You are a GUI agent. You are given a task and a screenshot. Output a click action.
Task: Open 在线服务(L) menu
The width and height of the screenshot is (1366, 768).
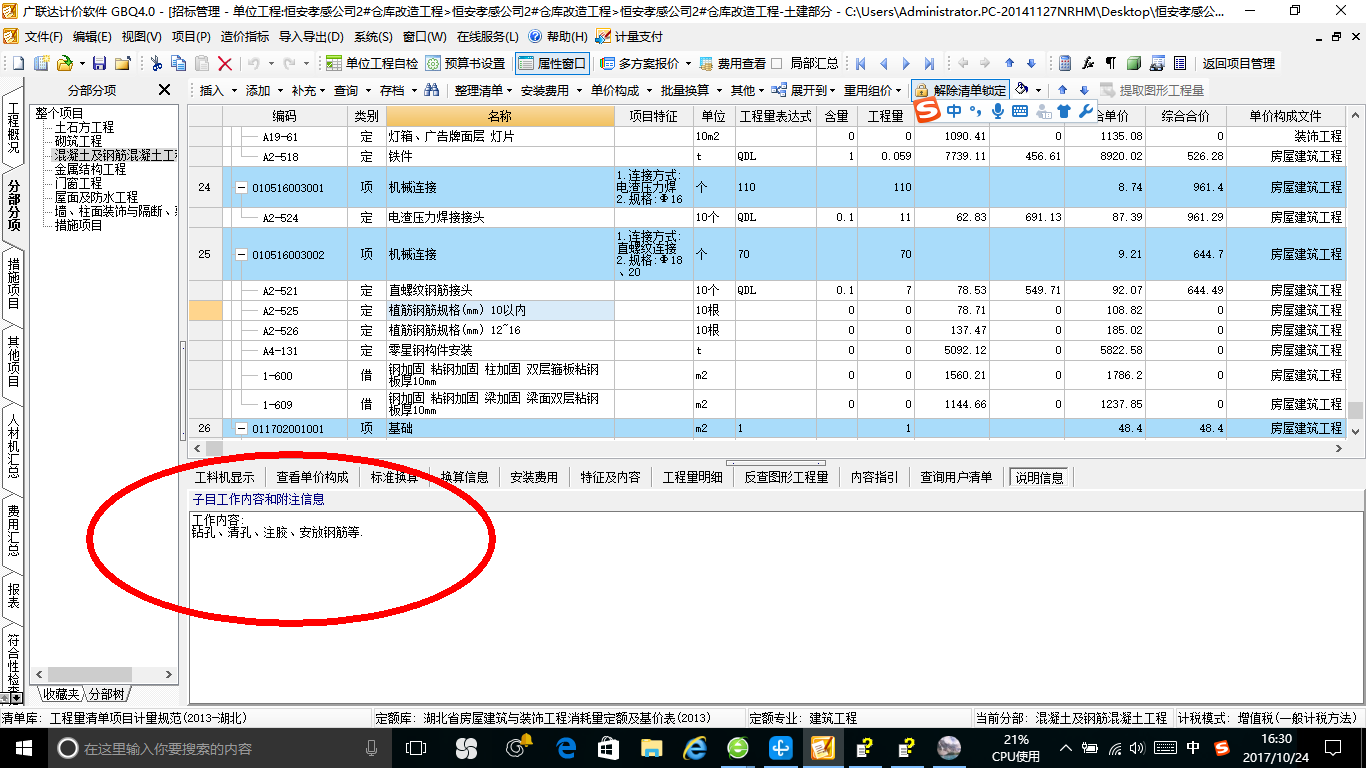(x=487, y=36)
